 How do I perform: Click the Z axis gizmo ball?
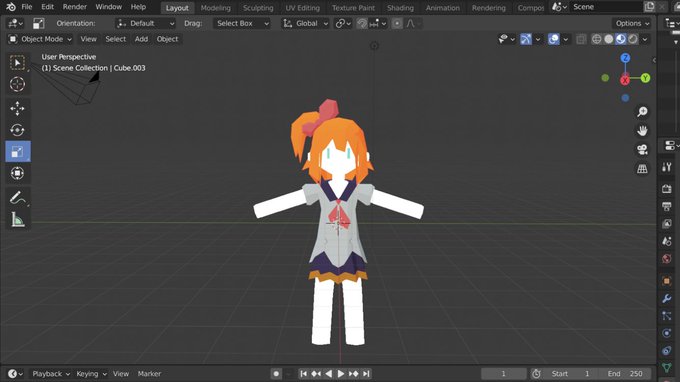tap(625, 58)
